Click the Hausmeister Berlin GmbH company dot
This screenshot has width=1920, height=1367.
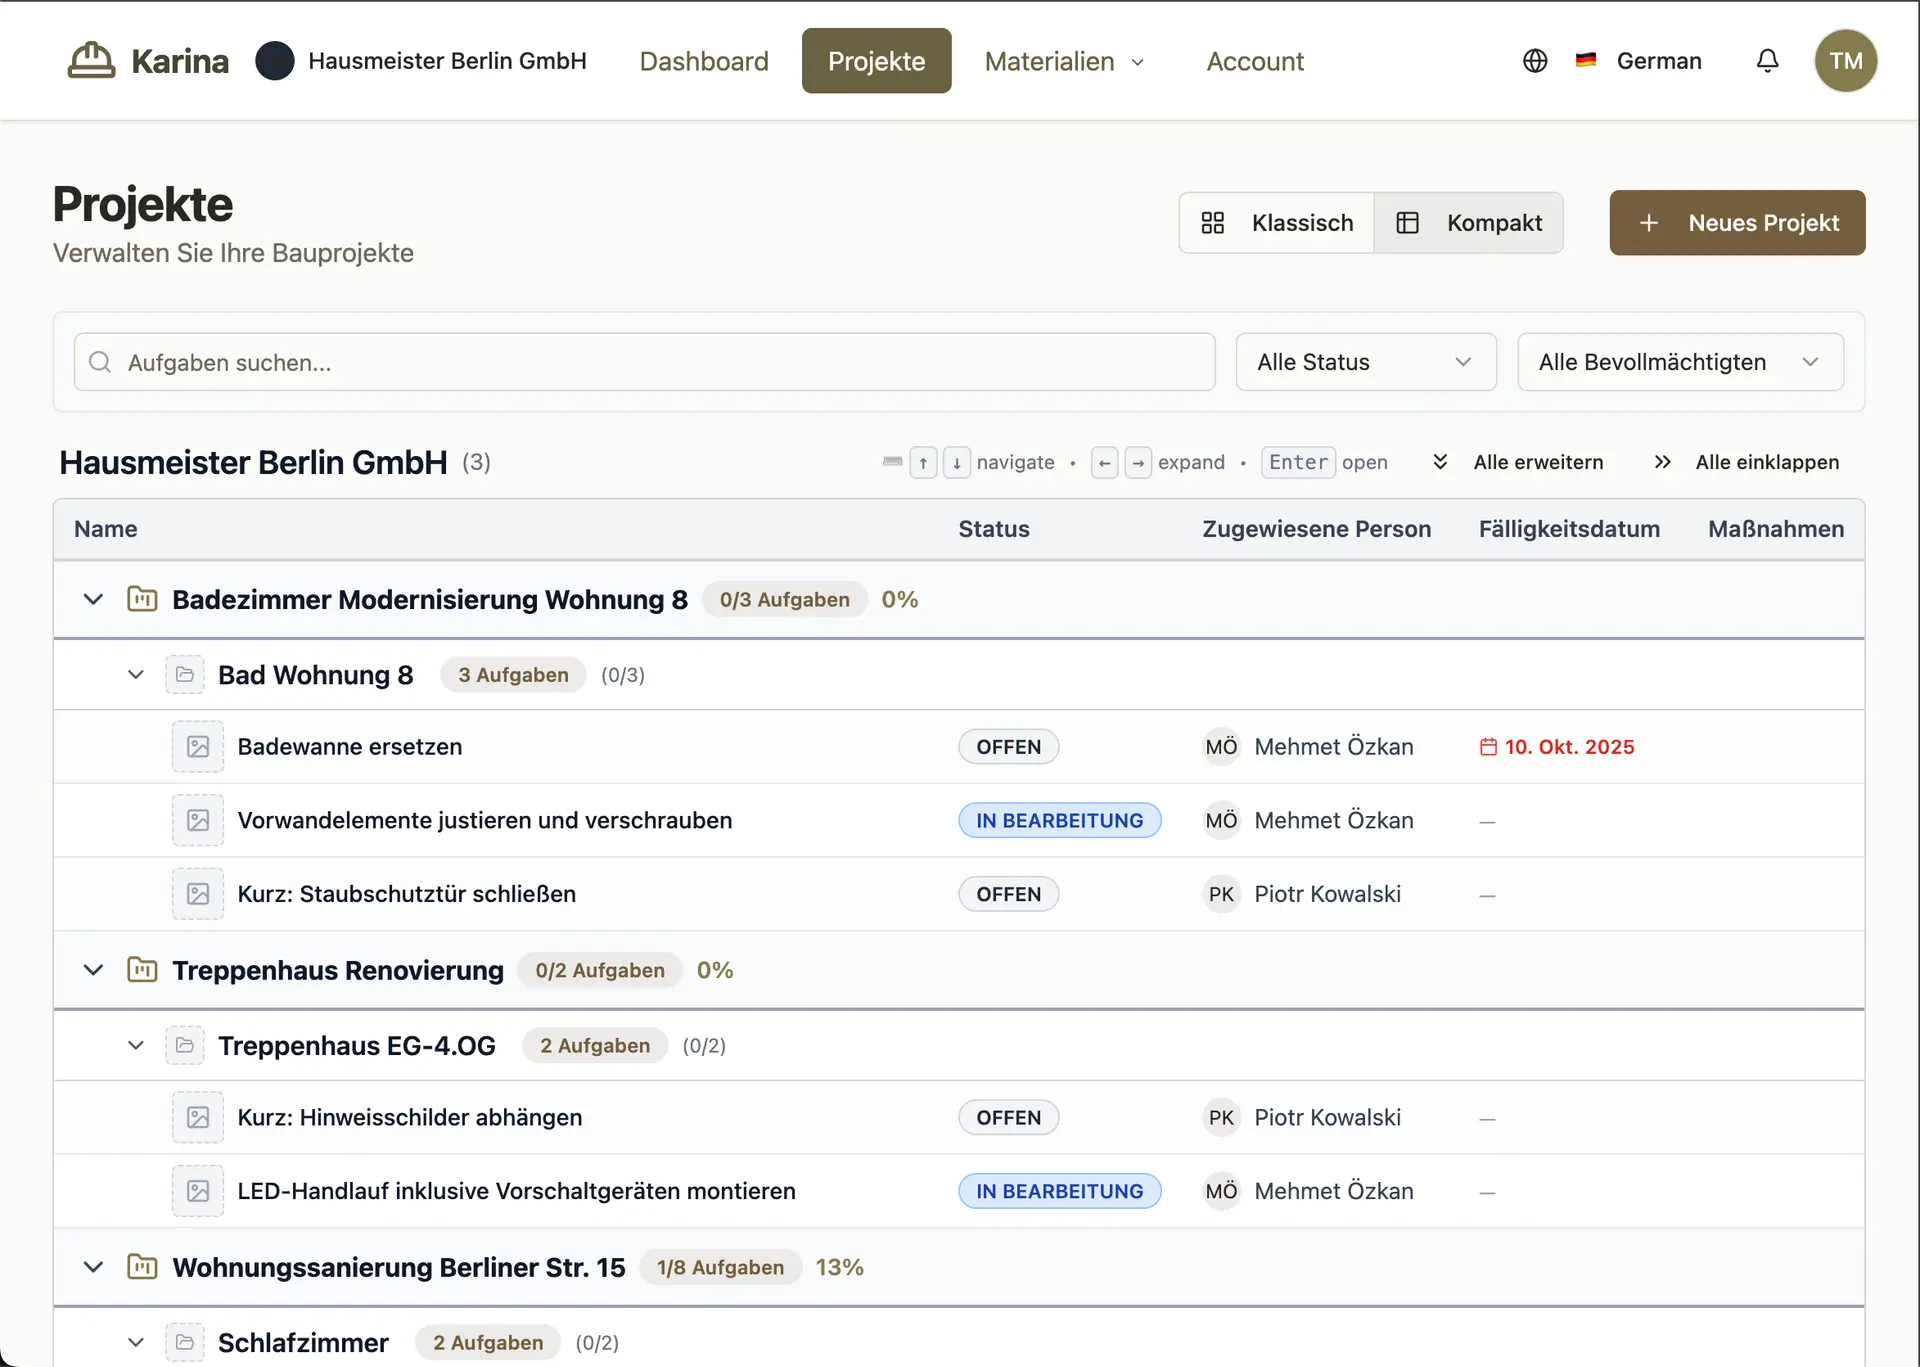pos(274,61)
